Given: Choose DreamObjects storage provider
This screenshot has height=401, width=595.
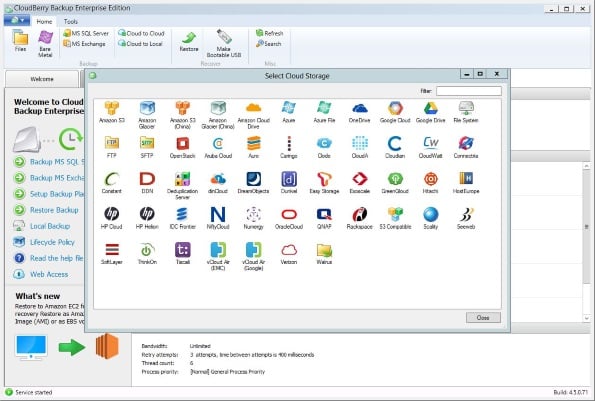Looking at the screenshot, I should pos(253,182).
